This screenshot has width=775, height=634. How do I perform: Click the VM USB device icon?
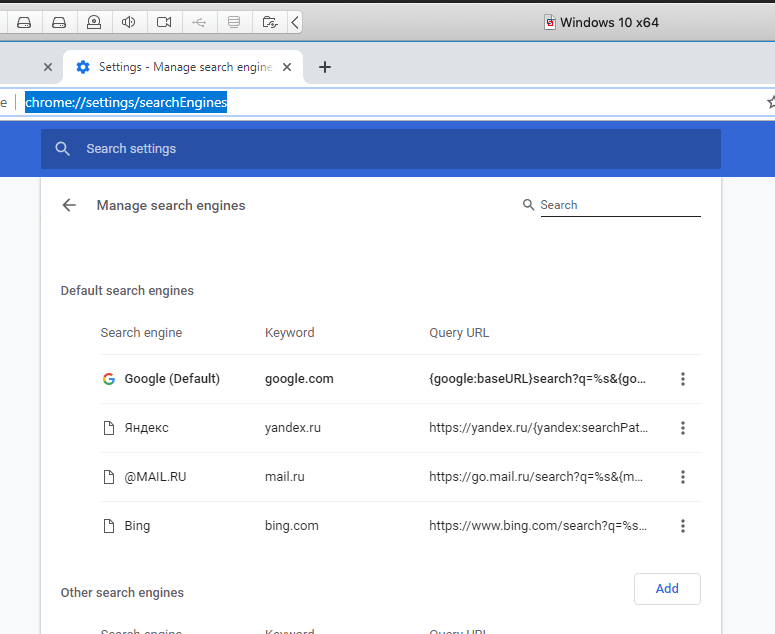click(x=199, y=22)
